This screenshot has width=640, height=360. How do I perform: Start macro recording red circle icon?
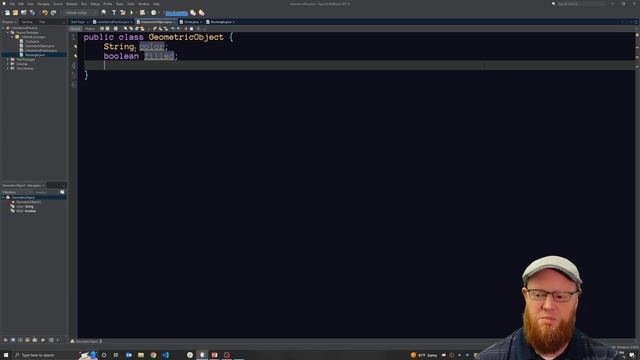click(x=186, y=29)
